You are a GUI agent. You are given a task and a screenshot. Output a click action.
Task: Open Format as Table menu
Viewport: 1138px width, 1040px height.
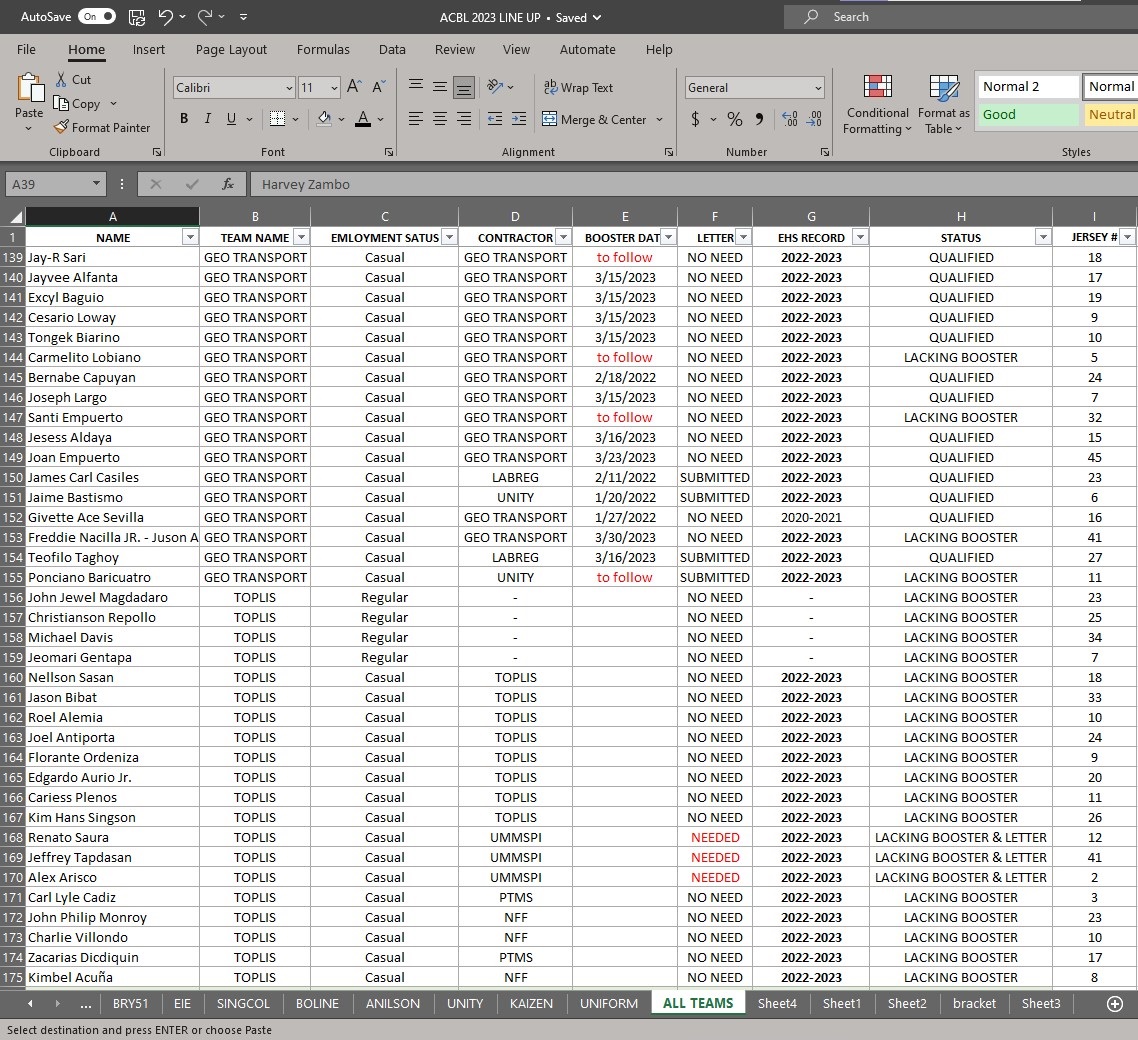click(x=943, y=105)
